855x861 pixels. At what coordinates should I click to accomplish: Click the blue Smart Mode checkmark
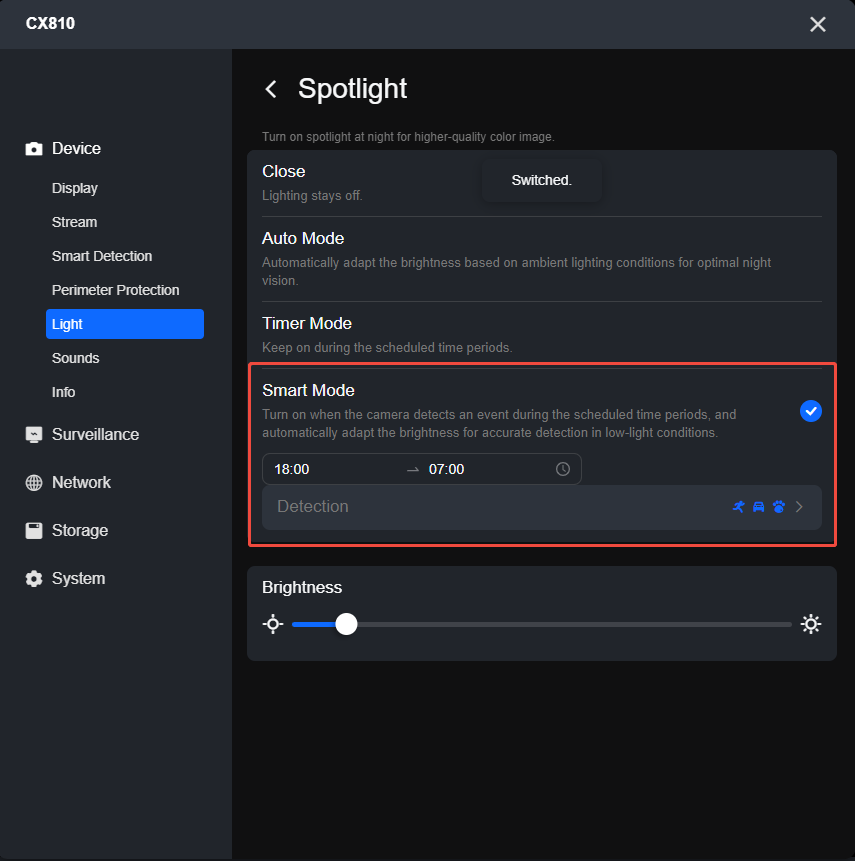point(811,411)
